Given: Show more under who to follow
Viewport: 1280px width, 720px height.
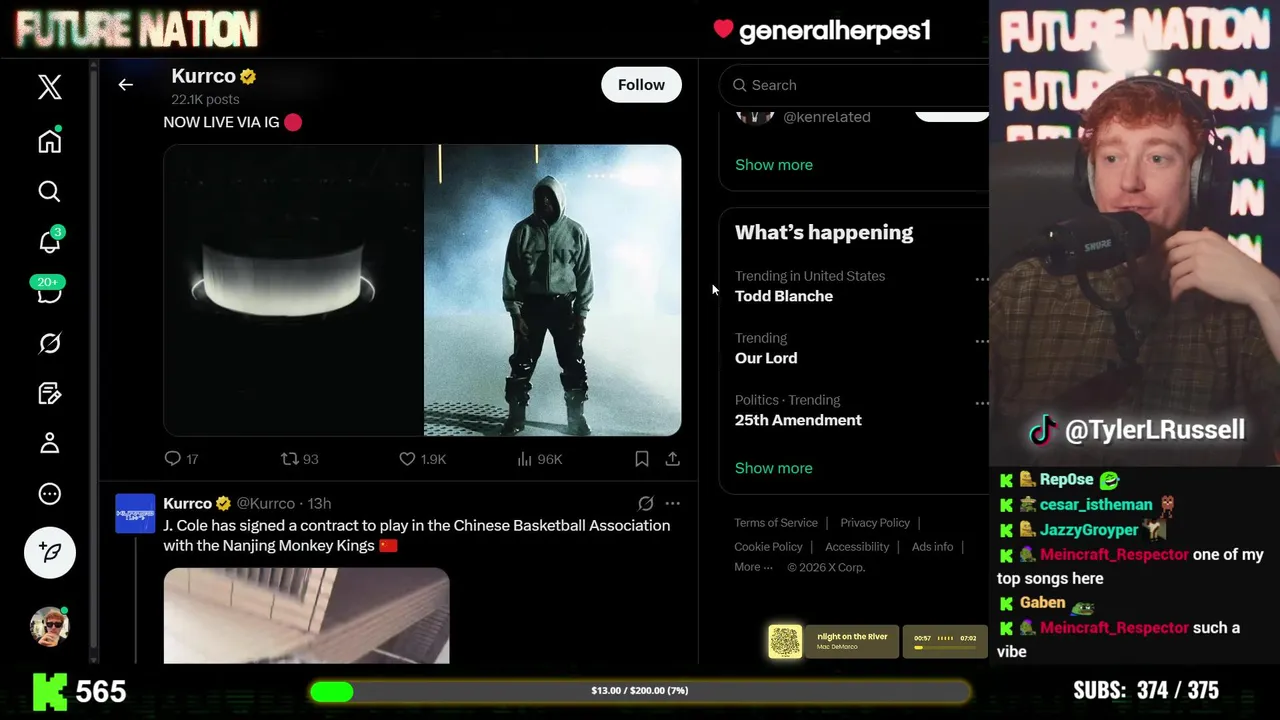Looking at the screenshot, I should [x=773, y=164].
